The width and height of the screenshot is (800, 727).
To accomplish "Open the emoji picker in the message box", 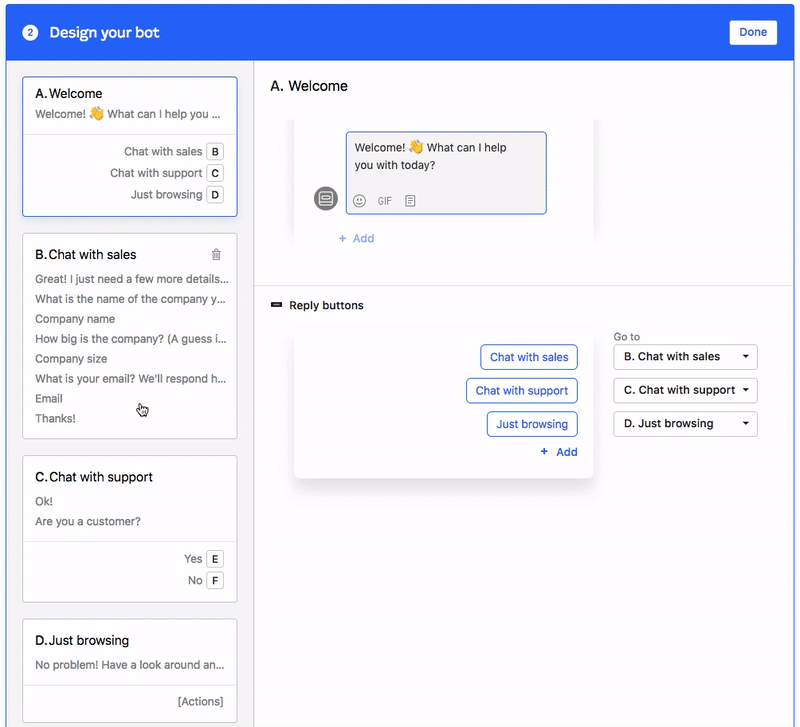I will (360, 201).
